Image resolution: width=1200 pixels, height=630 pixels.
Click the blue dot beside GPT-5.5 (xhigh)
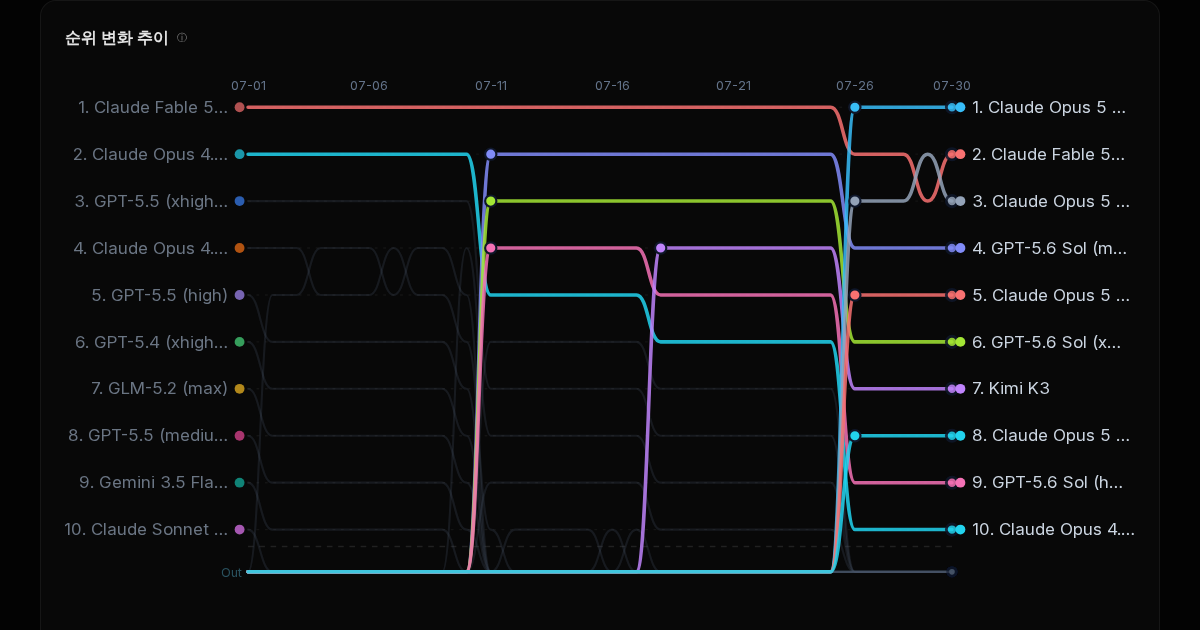[x=239, y=201]
